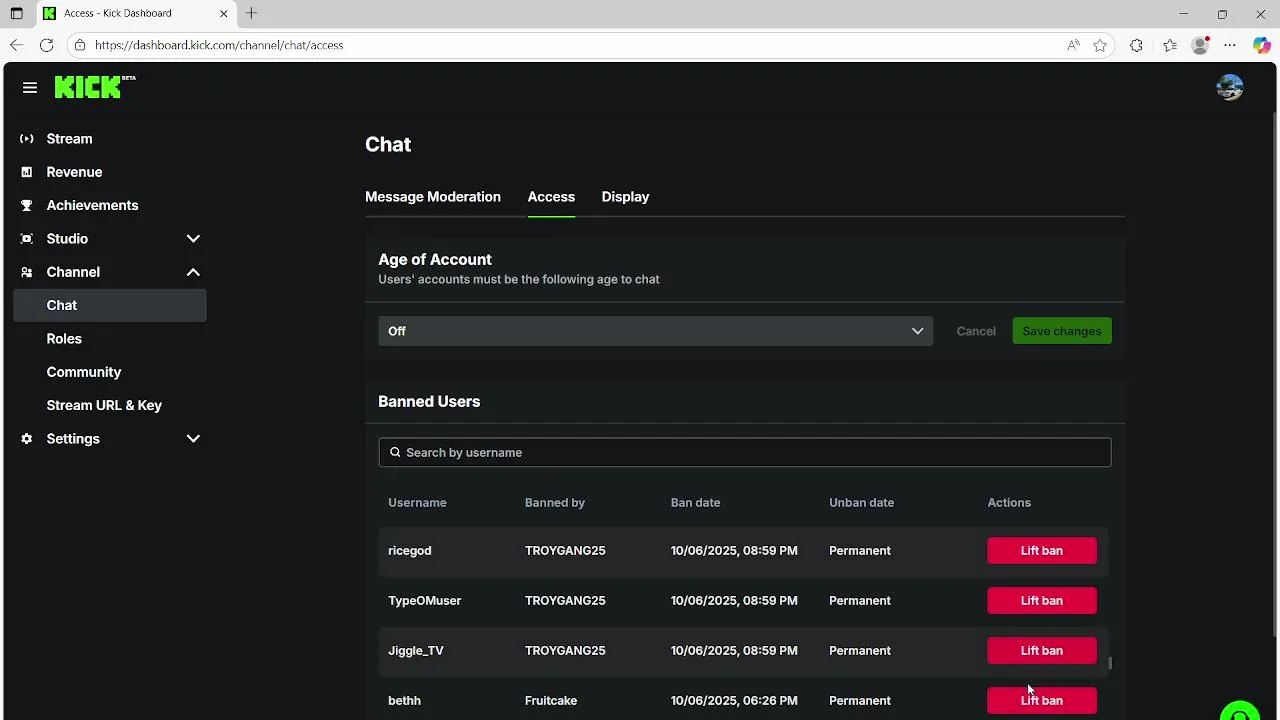This screenshot has height=720, width=1280.
Task: Click the Stream broadcast icon
Action: click(x=27, y=139)
